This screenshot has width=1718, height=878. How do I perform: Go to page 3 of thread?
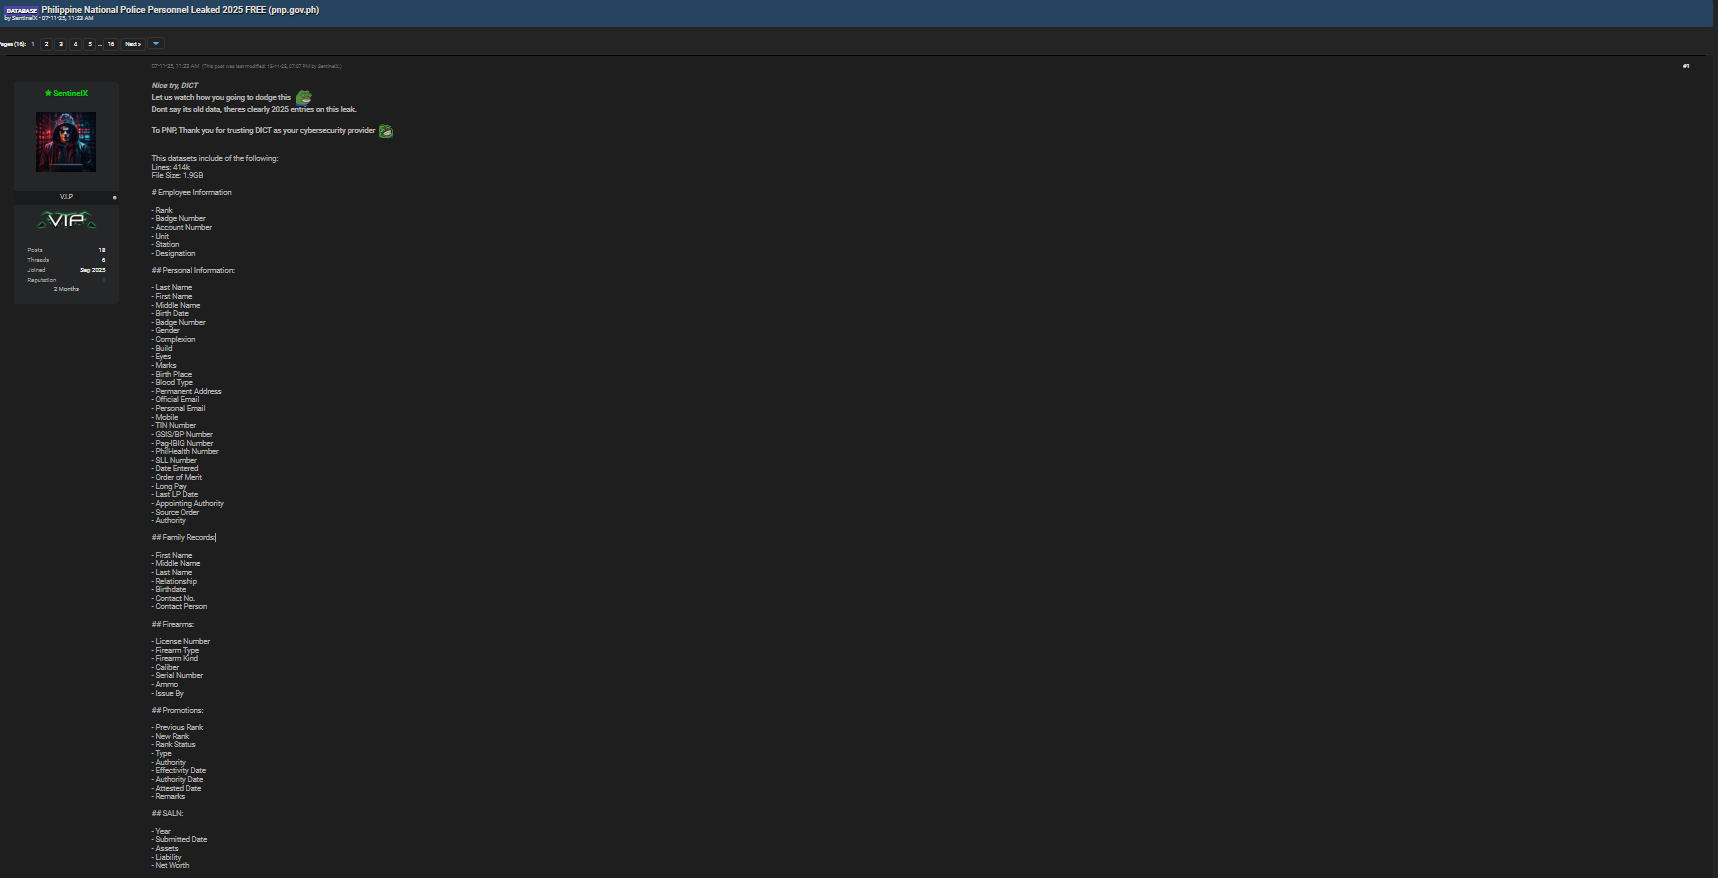click(x=61, y=44)
